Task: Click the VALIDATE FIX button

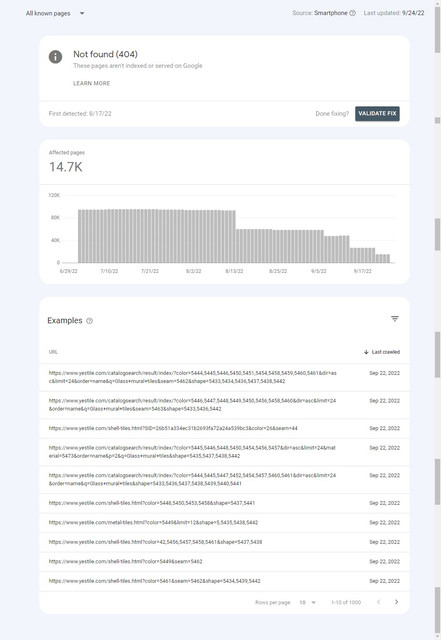Action: point(377,113)
